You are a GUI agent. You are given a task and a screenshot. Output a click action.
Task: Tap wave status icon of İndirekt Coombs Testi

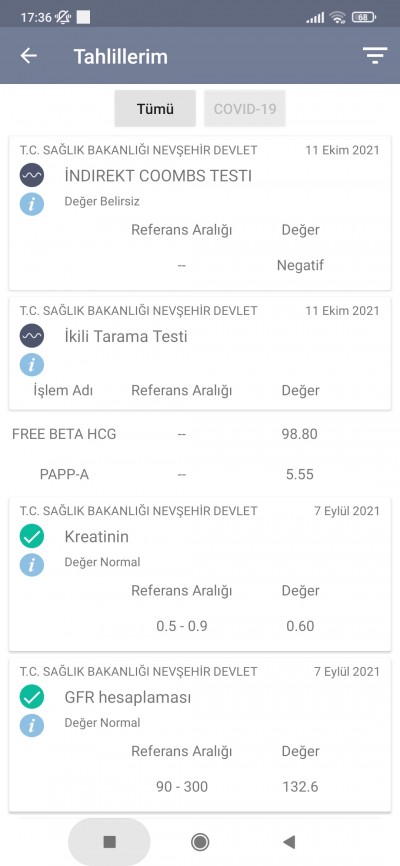click(31, 176)
